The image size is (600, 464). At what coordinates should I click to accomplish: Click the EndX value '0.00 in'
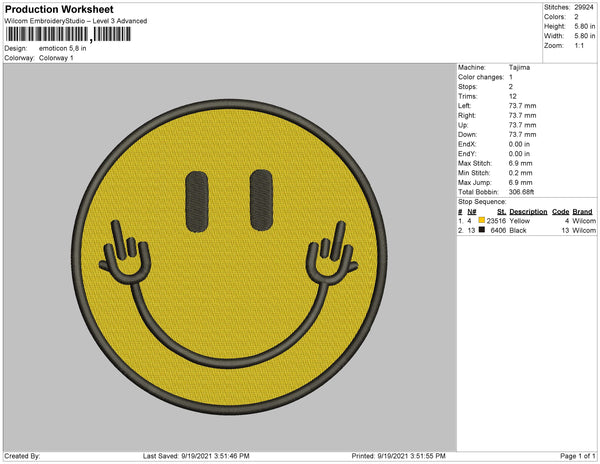[519, 144]
